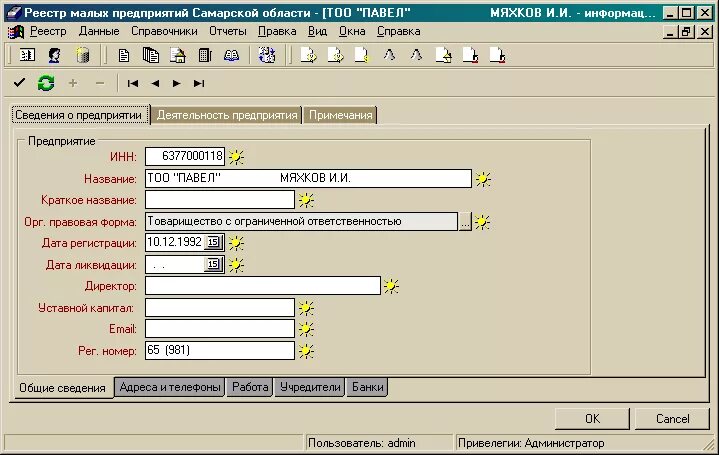Click the Дата регистрации date value
The height and width of the screenshot is (455, 719).
174,242
